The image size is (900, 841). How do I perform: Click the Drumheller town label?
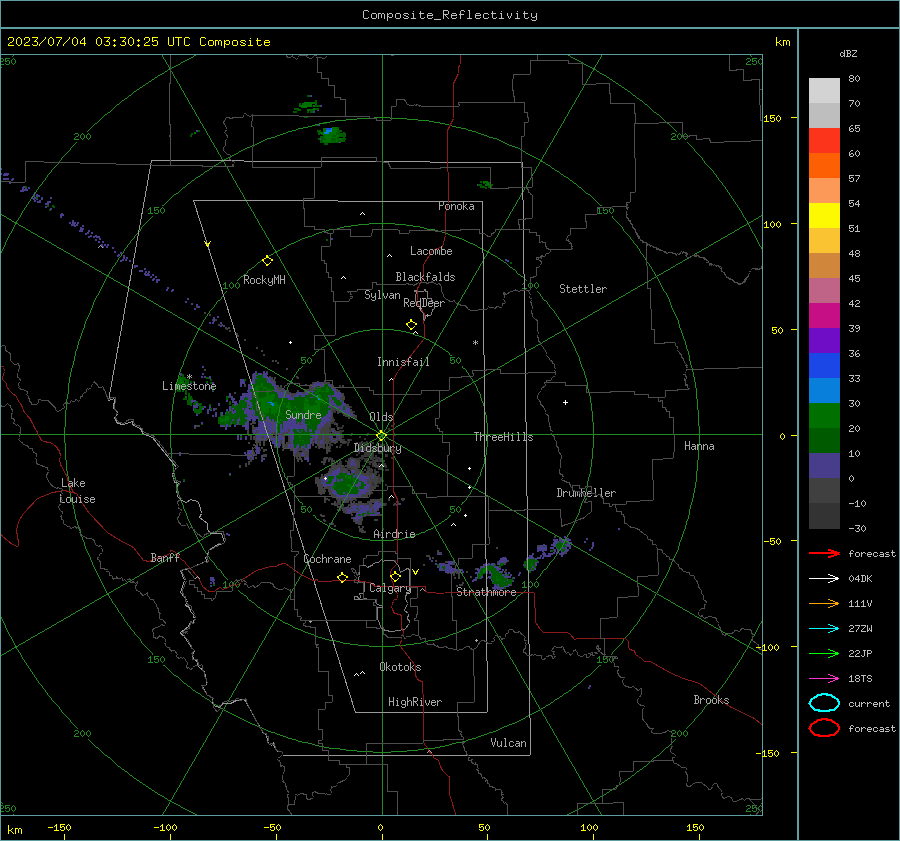point(586,493)
